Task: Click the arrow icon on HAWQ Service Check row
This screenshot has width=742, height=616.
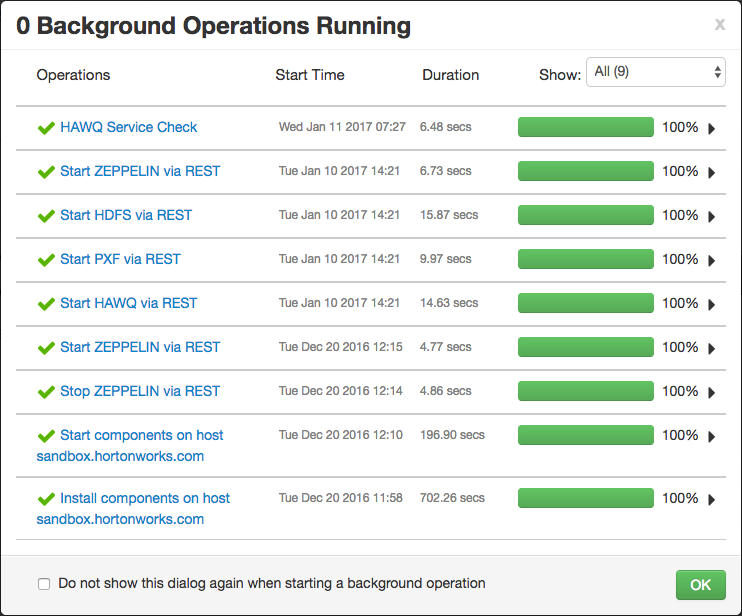Action: [711, 128]
